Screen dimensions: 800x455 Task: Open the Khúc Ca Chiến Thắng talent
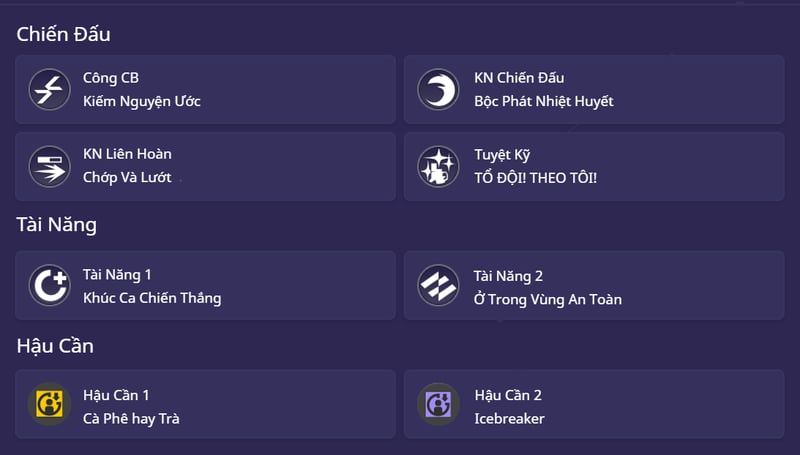(152, 298)
